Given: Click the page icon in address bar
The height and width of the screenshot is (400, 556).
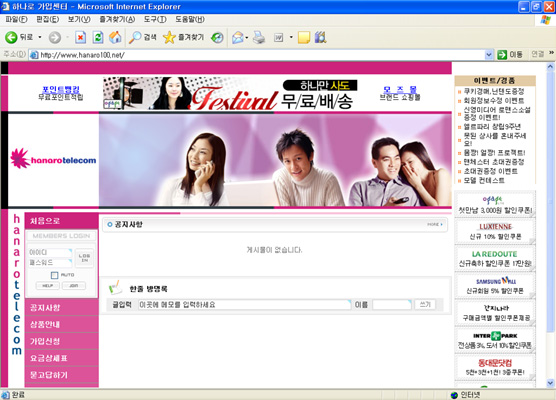Looking at the screenshot, I should (x=34, y=55).
